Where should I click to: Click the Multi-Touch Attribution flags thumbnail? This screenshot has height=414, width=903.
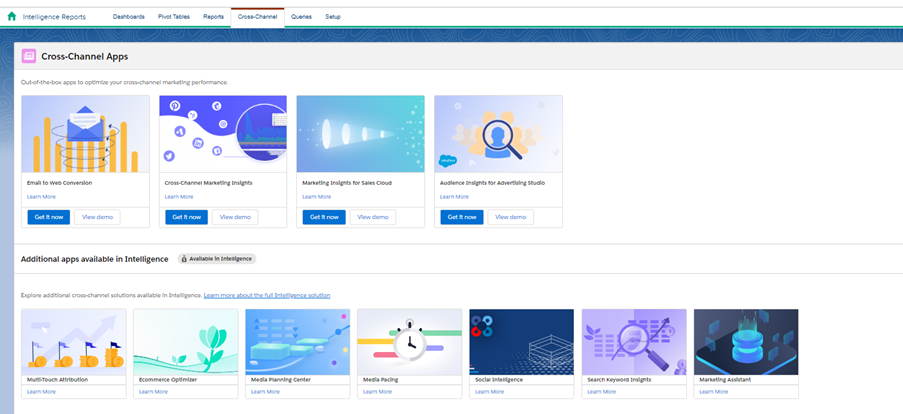coord(74,342)
